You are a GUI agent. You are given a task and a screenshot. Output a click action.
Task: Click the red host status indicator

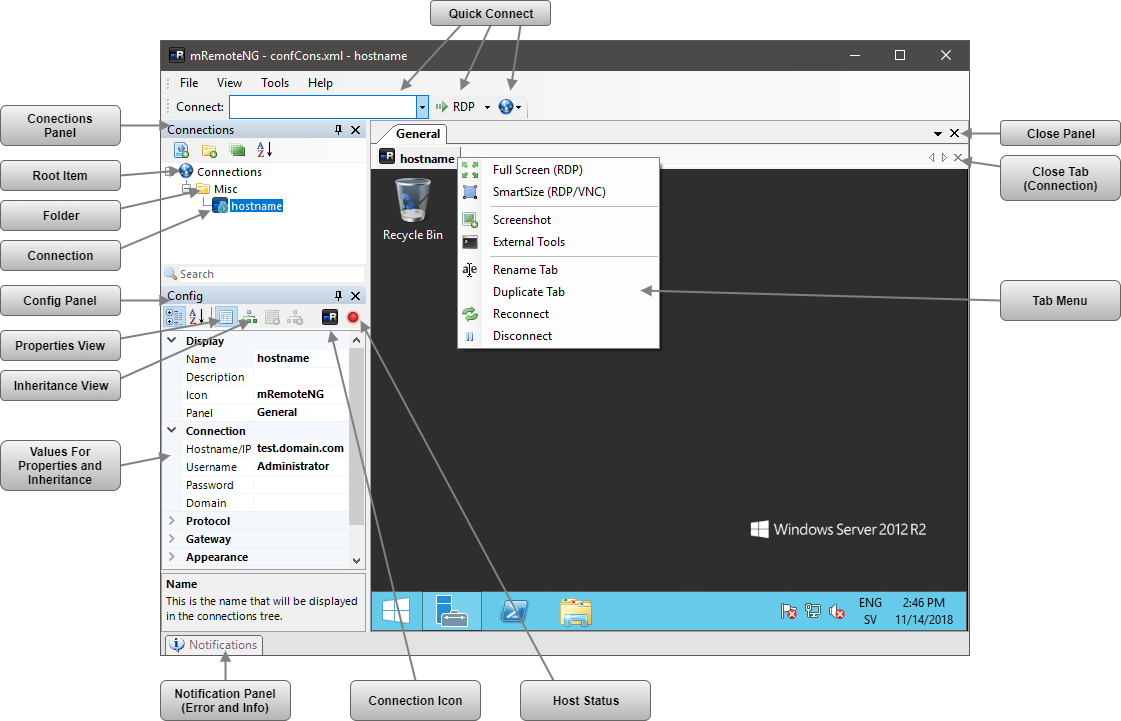click(353, 317)
